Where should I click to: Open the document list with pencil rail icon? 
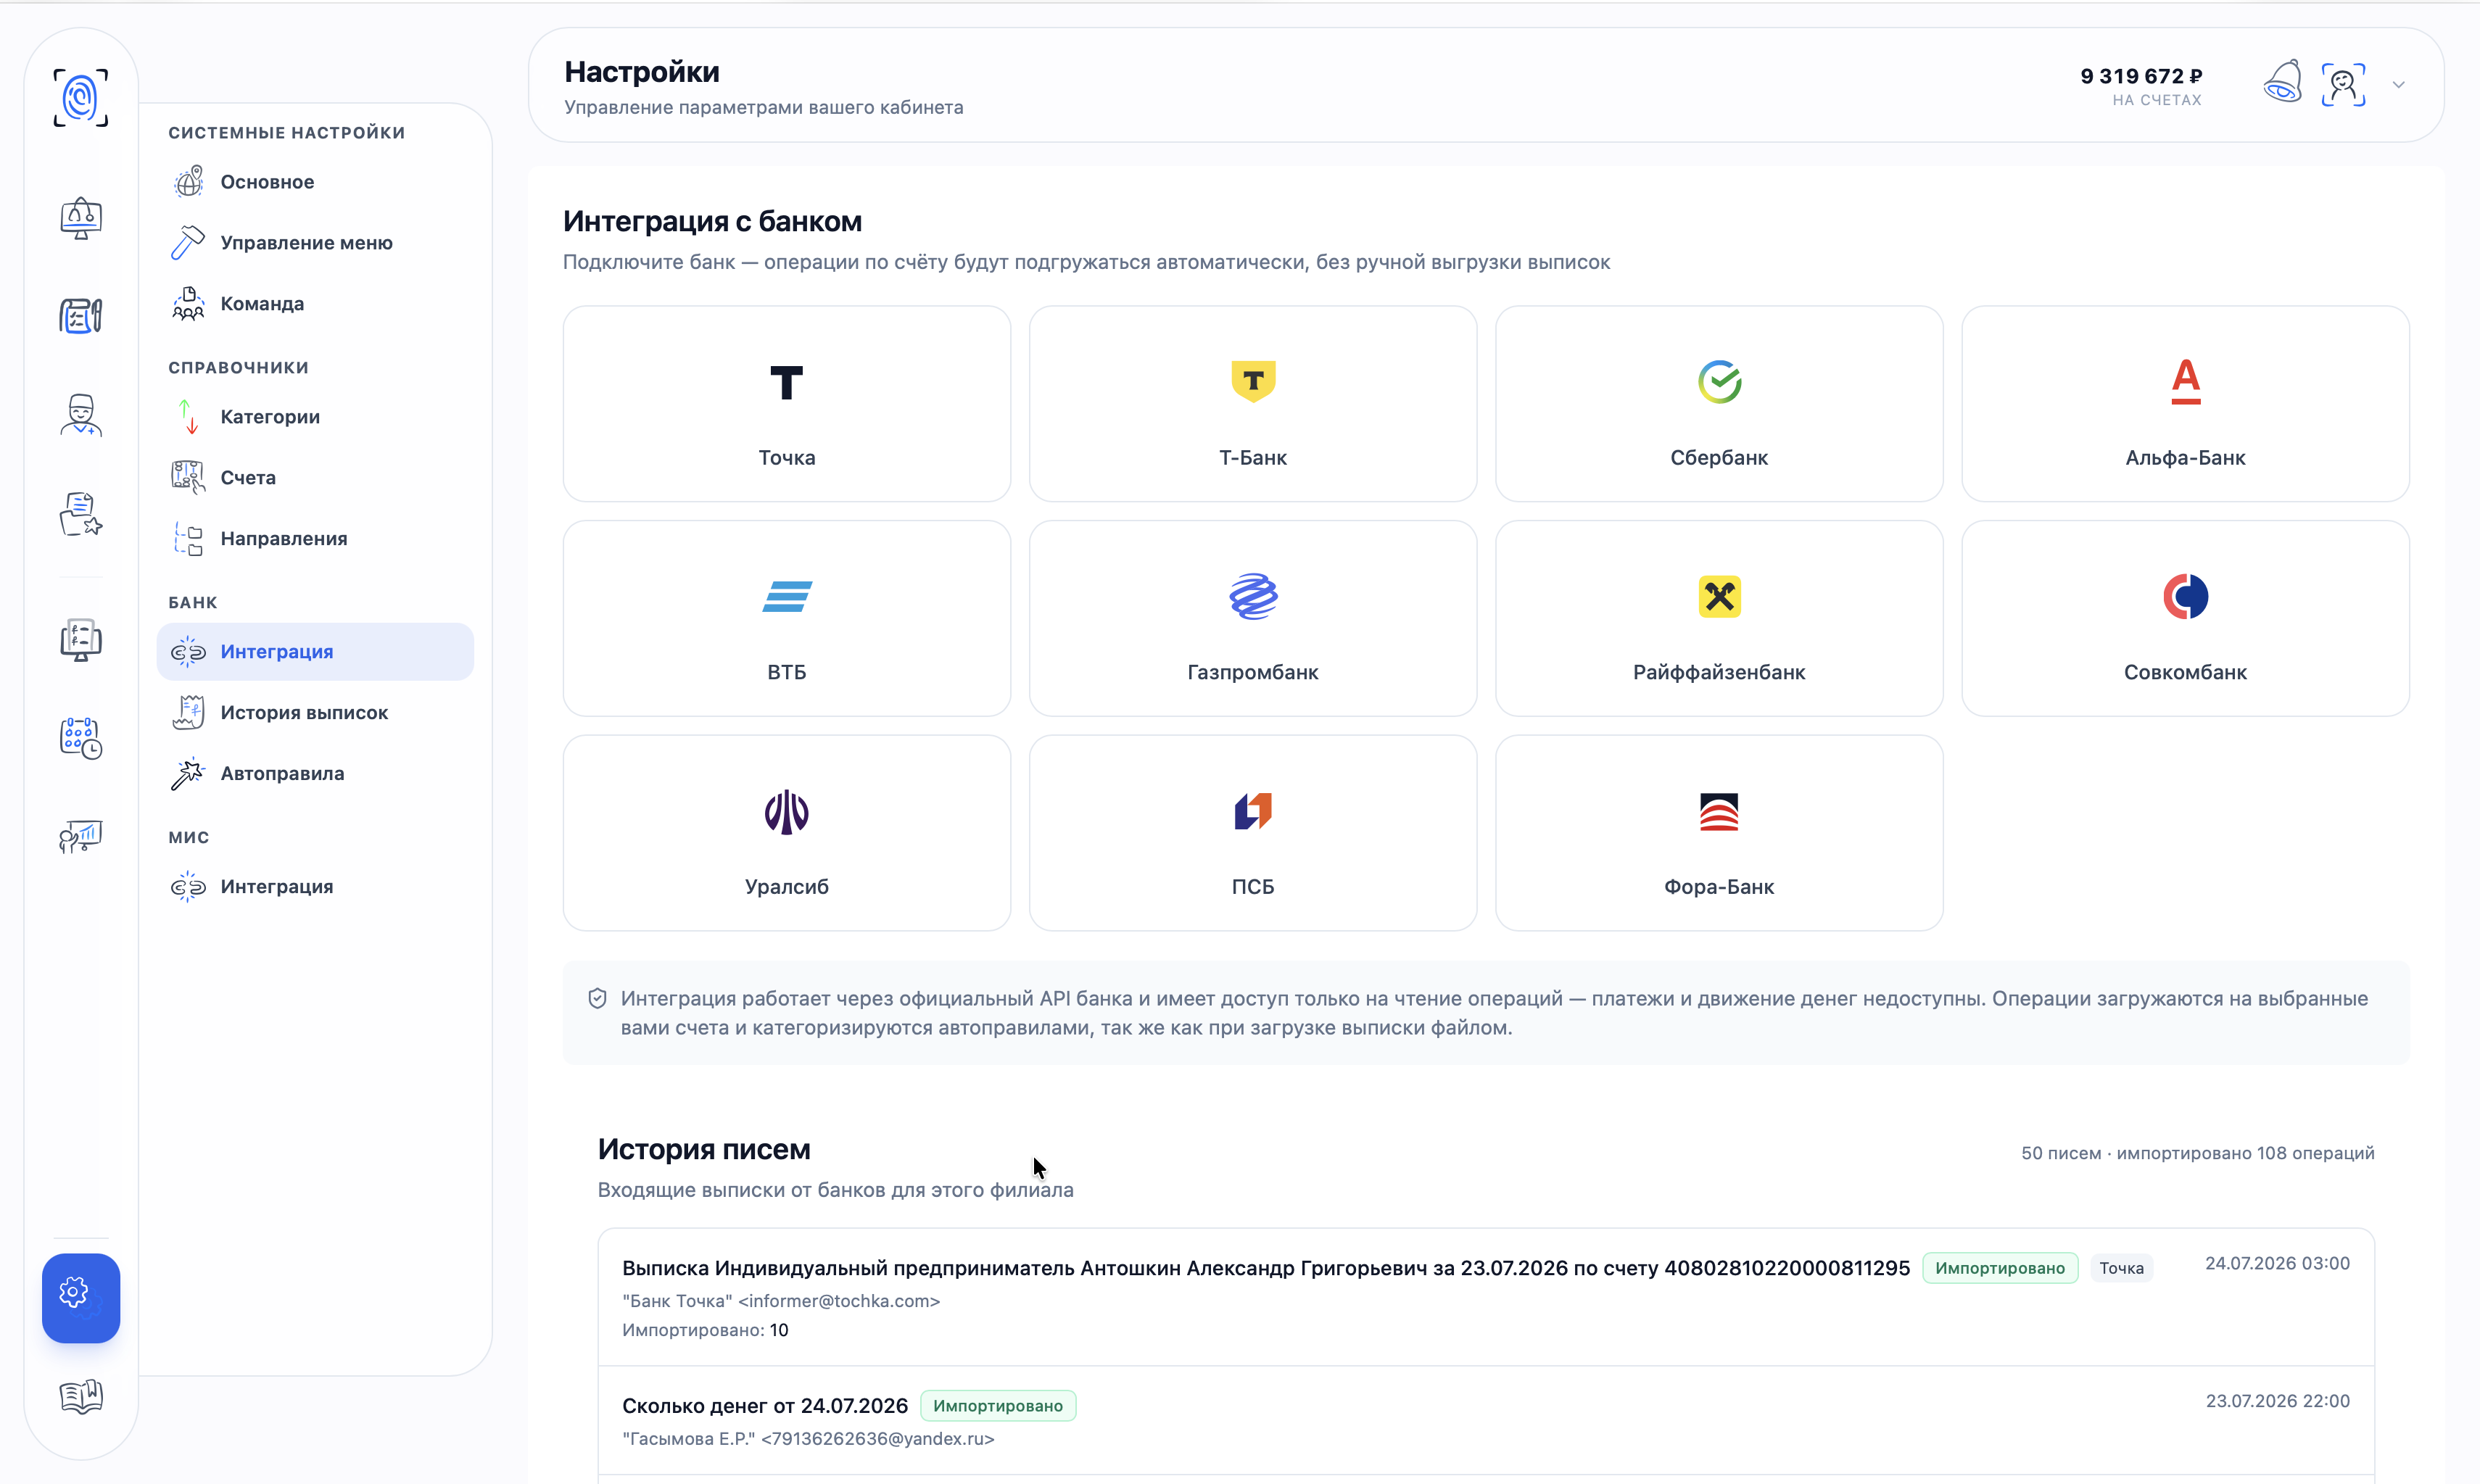click(81, 316)
